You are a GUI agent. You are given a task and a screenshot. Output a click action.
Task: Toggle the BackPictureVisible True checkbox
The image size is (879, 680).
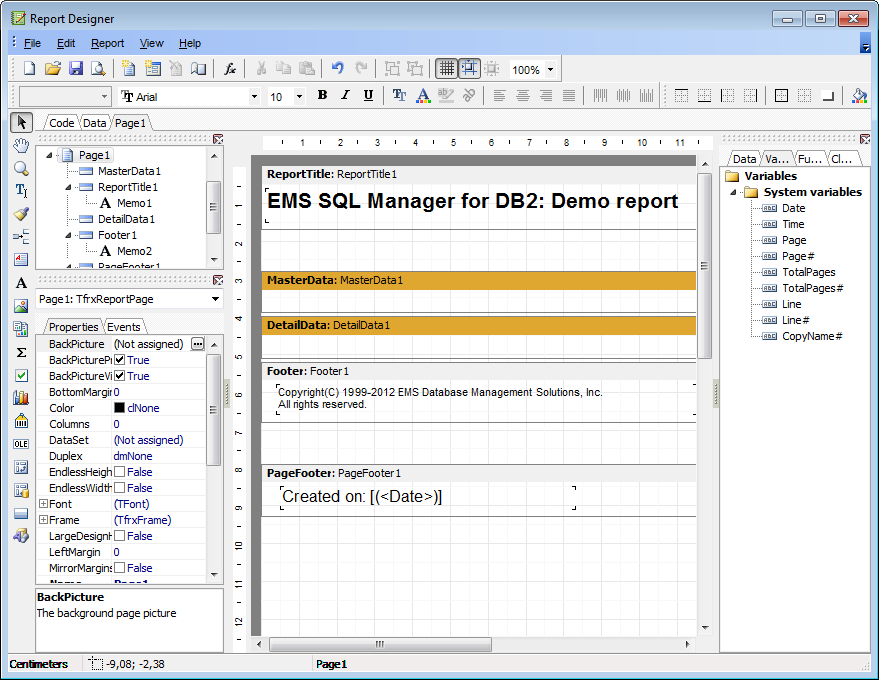coord(119,376)
